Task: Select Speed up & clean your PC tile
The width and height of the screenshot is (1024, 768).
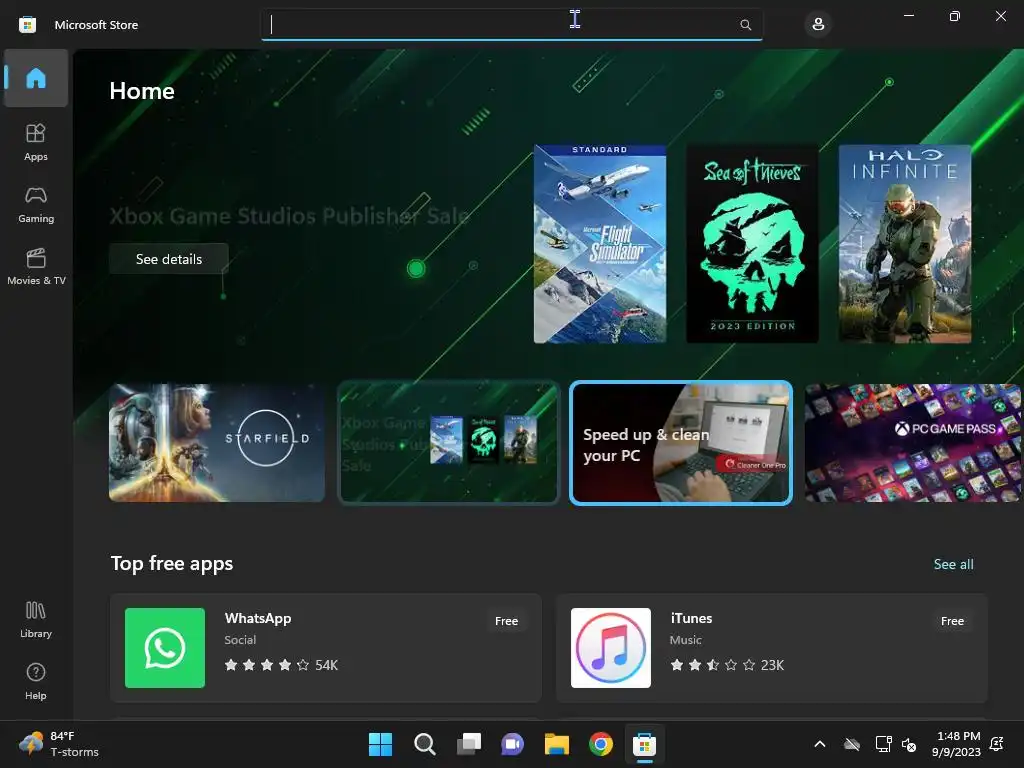Action: click(x=681, y=443)
